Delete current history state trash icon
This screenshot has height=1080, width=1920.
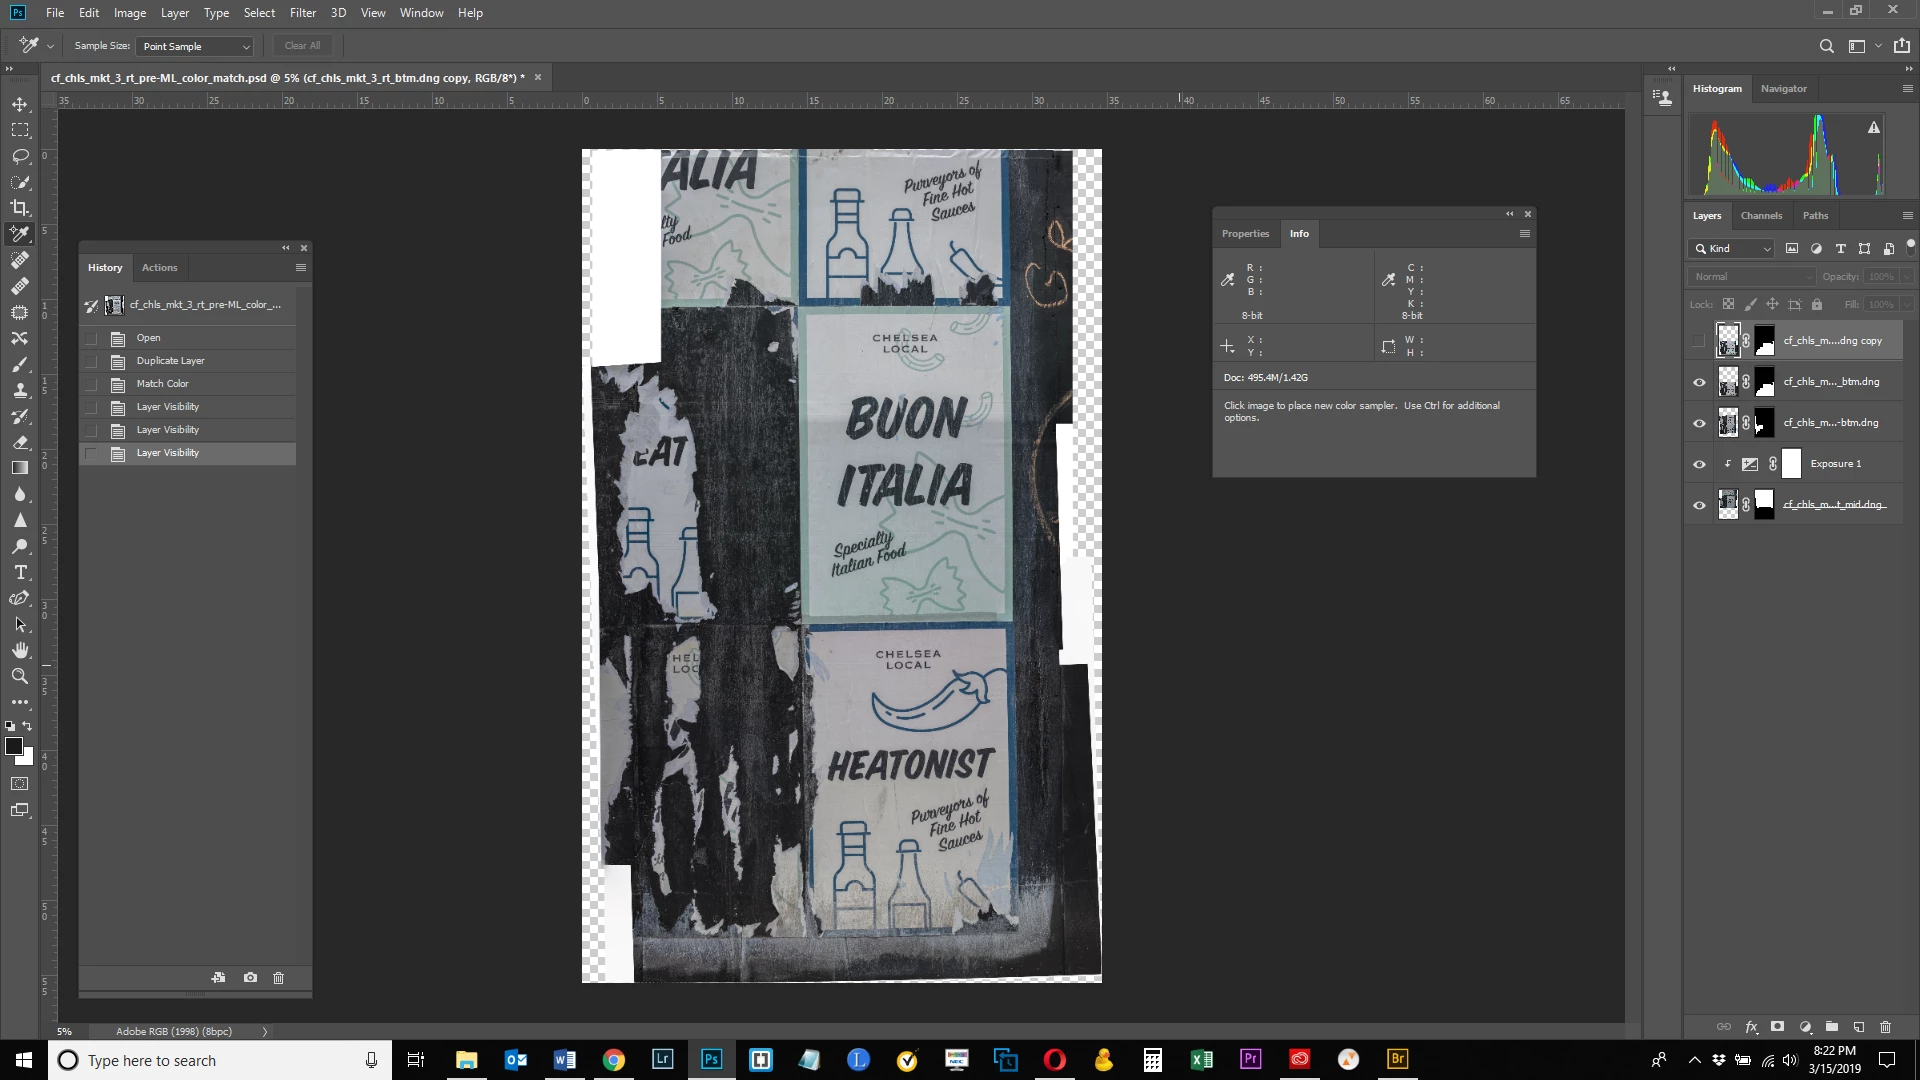pyautogui.click(x=279, y=977)
